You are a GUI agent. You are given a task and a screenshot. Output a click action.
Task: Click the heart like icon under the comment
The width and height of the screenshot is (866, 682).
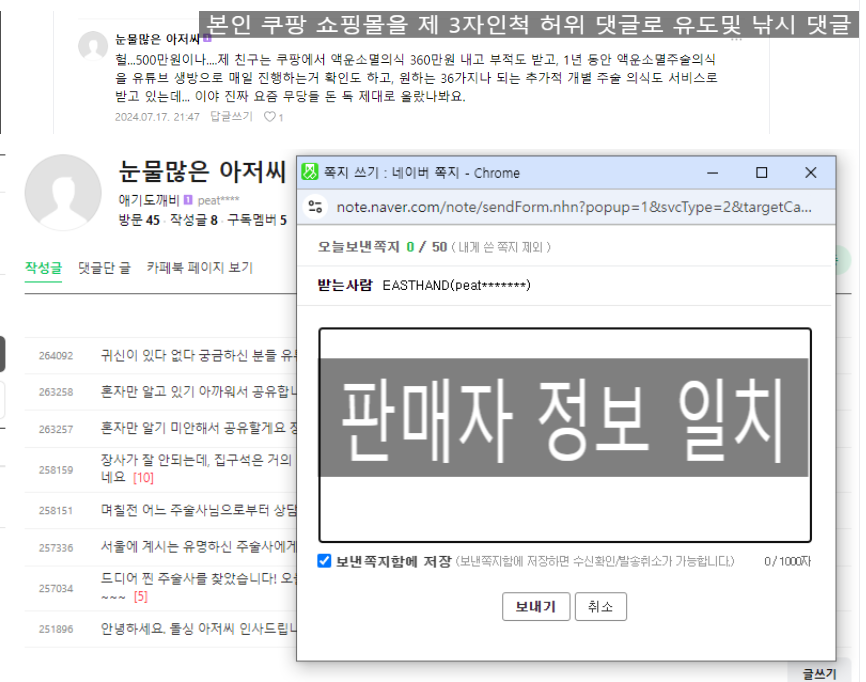click(x=269, y=117)
